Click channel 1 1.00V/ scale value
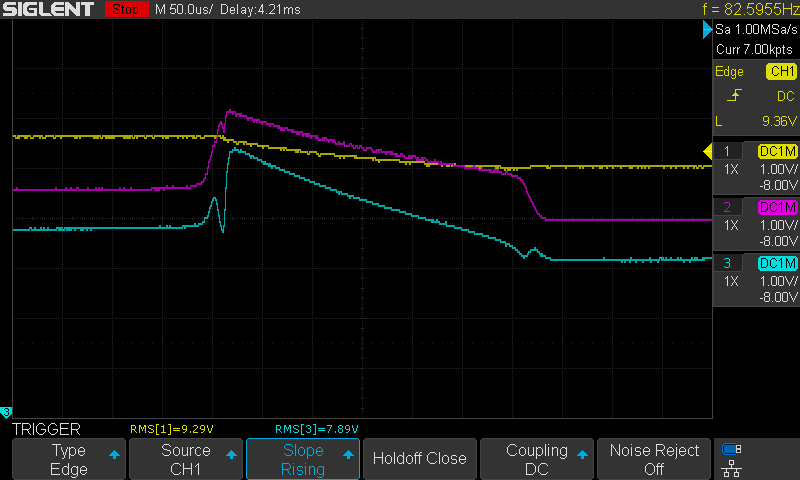Image resolution: width=800 pixels, height=480 pixels. coord(778,169)
